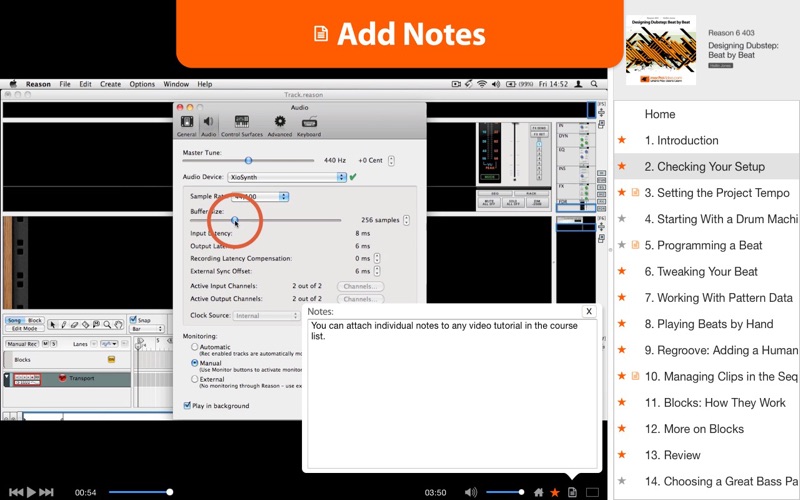Viewport: 800px width, 500px height.
Task: Open lesson 6. Tweaking Your Beat
Action: click(x=701, y=271)
